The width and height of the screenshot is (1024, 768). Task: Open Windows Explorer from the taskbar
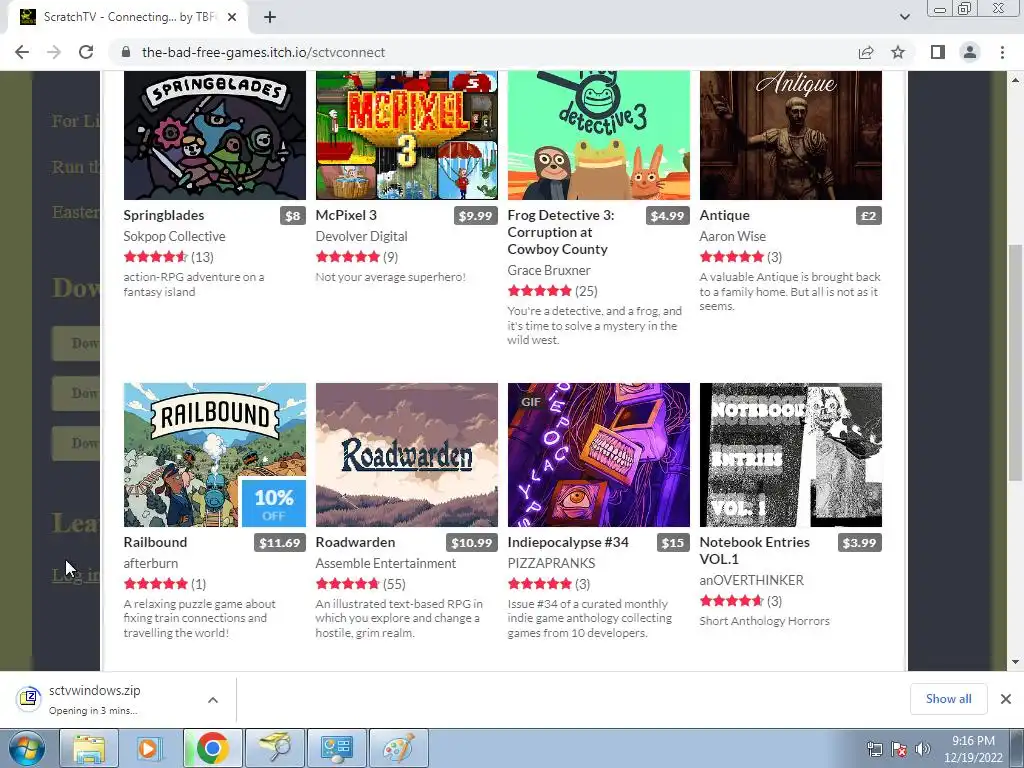(x=89, y=748)
